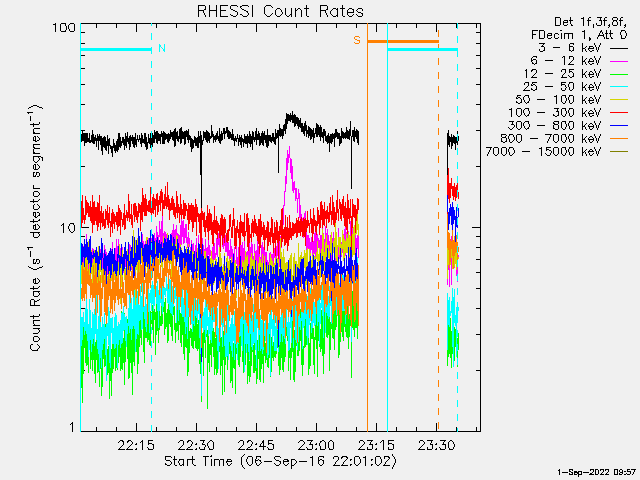Click the magenta 6 - 12 keV legend line
This screenshot has width=640, height=480.
click(x=619, y=61)
